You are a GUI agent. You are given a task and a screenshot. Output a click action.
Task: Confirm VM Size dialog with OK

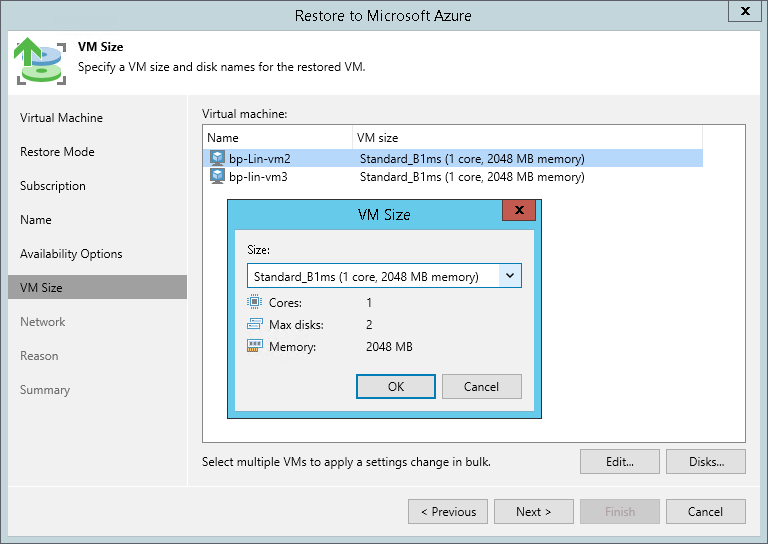tap(396, 387)
